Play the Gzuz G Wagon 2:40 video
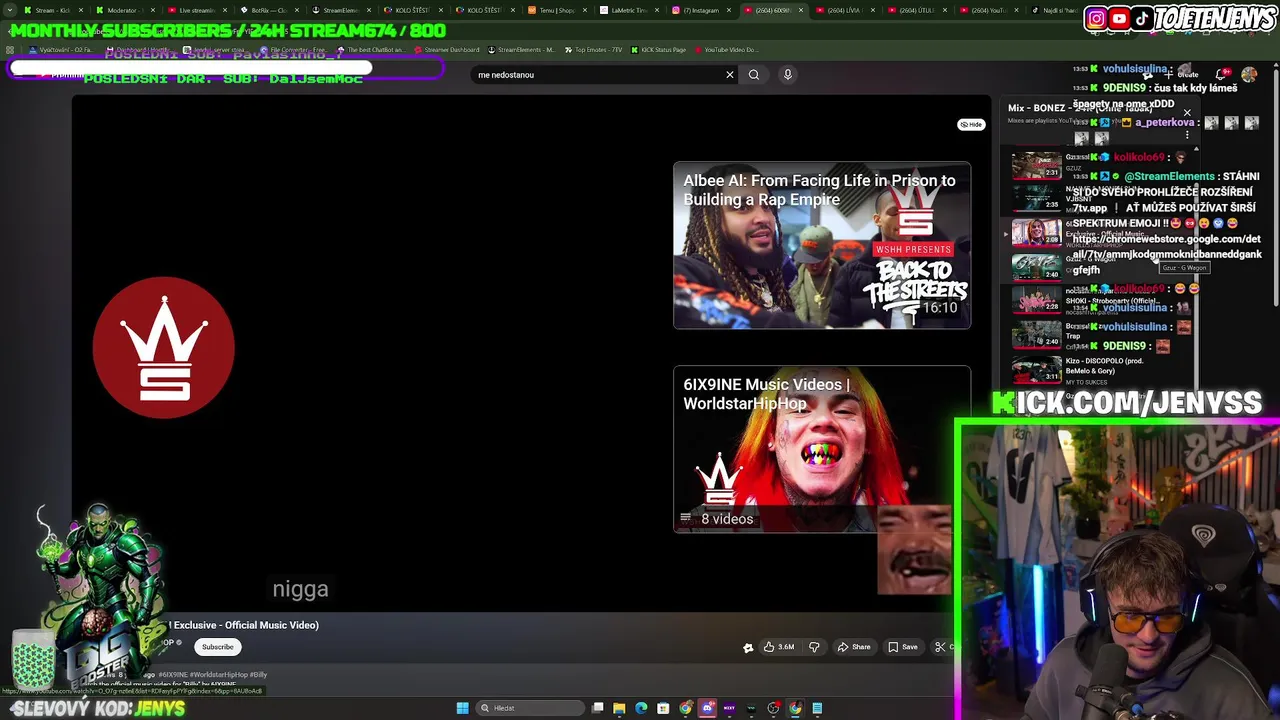The height and width of the screenshot is (720, 1280). (1037, 266)
